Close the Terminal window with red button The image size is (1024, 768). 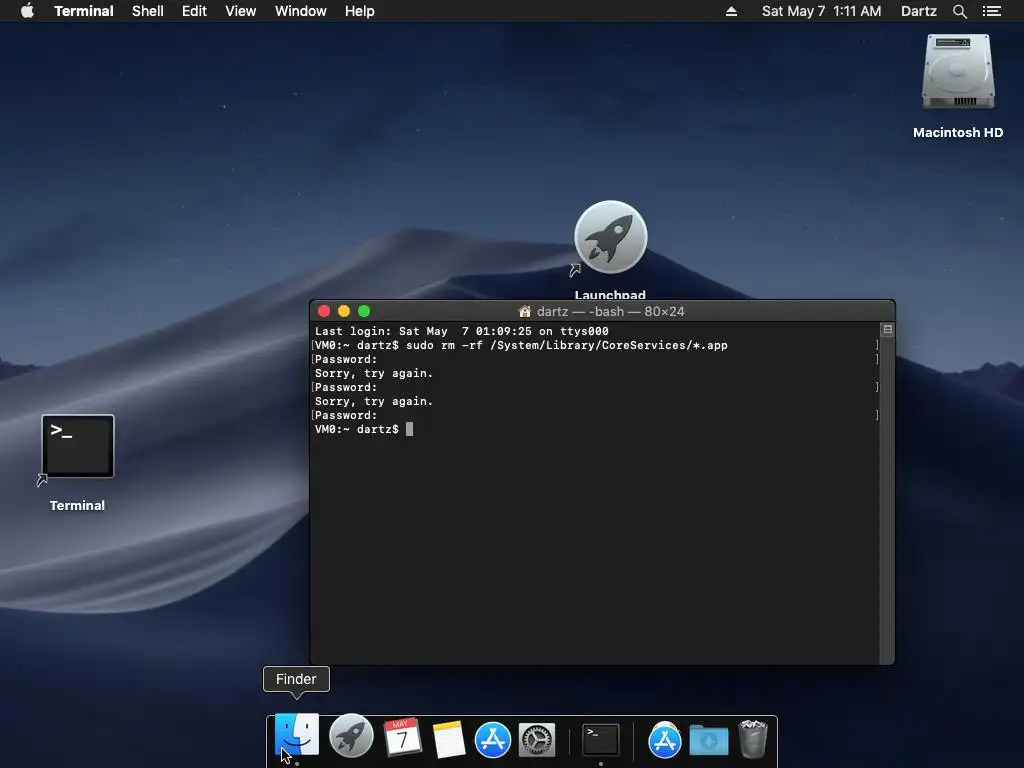[x=324, y=312]
